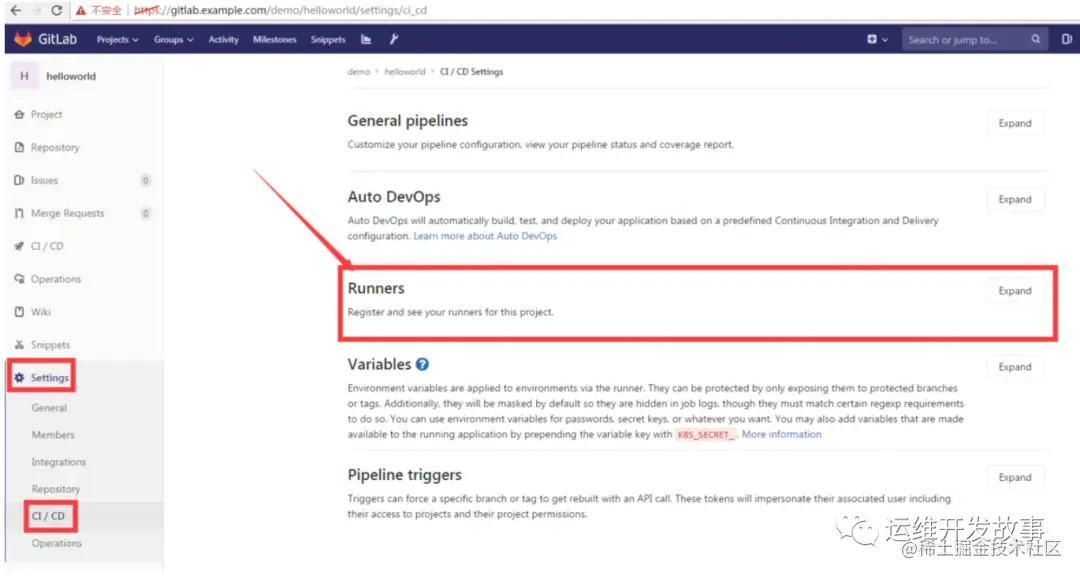Open Project in the sidebar
Screen dimensions: 1080x577
46,114
